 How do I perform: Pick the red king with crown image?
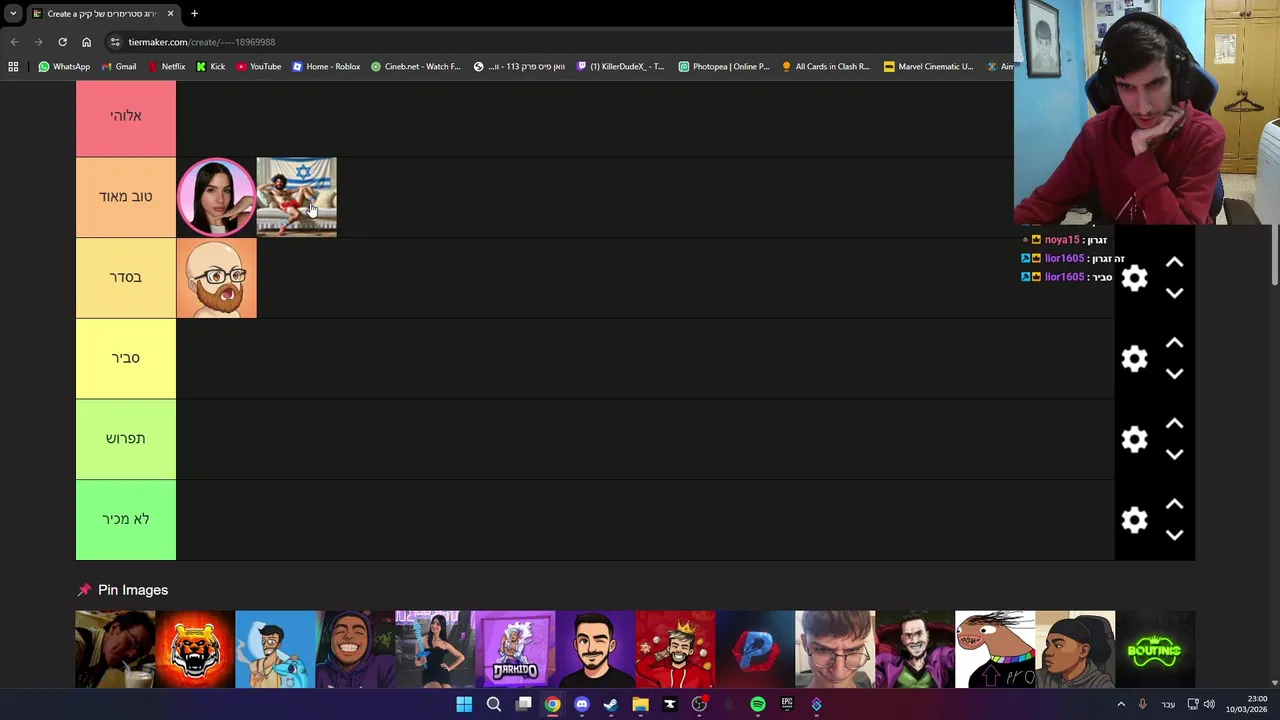pos(675,650)
